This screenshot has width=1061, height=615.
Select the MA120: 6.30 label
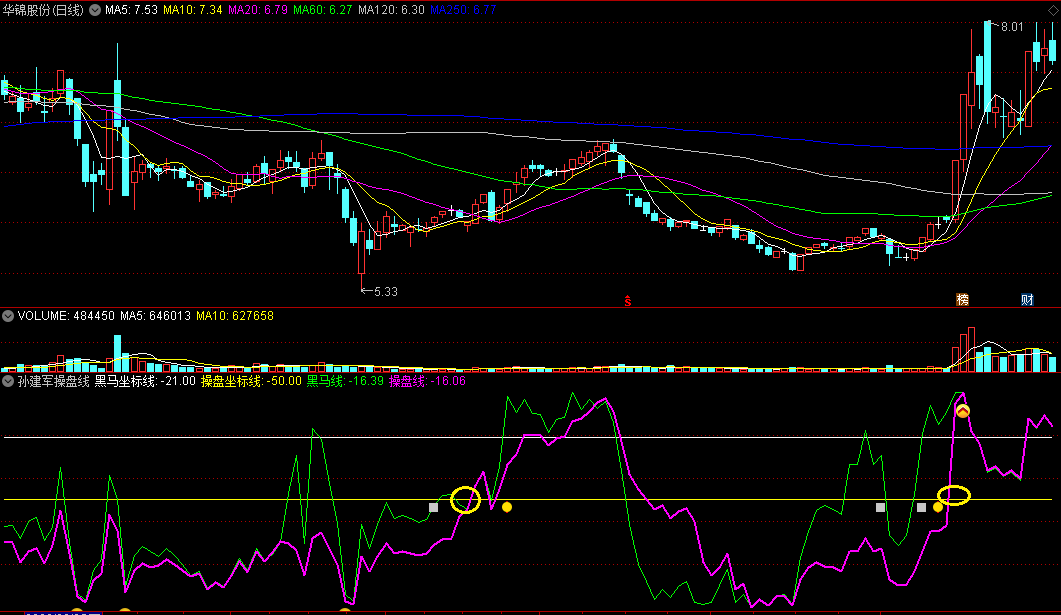[391, 10]
